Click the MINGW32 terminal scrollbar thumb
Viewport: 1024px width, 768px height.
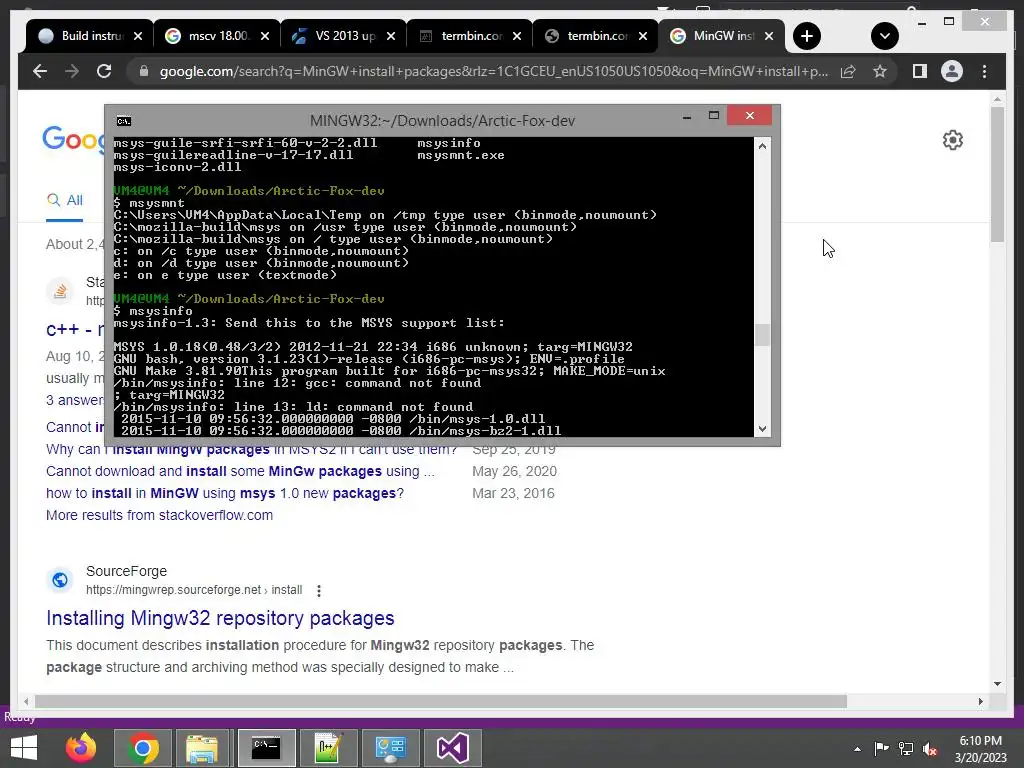coord(762,335)
